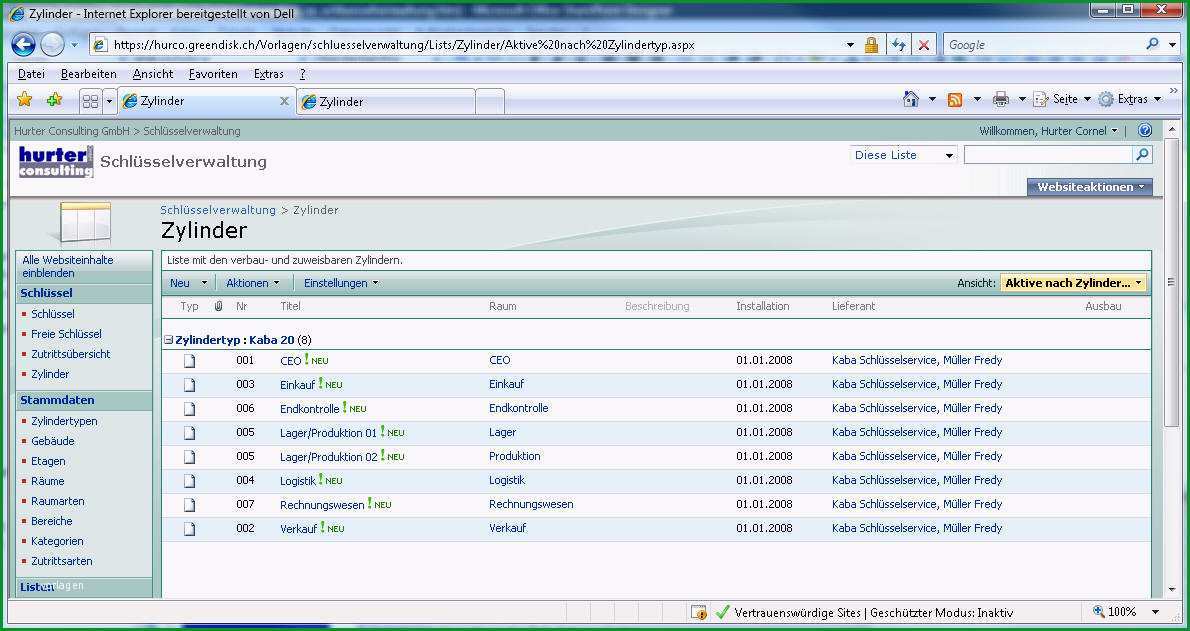The height and width of the screenshot is (631, 1190).
Task: Open the Willkommen Hurter Cornel user menu
Action: [1048, 131]
